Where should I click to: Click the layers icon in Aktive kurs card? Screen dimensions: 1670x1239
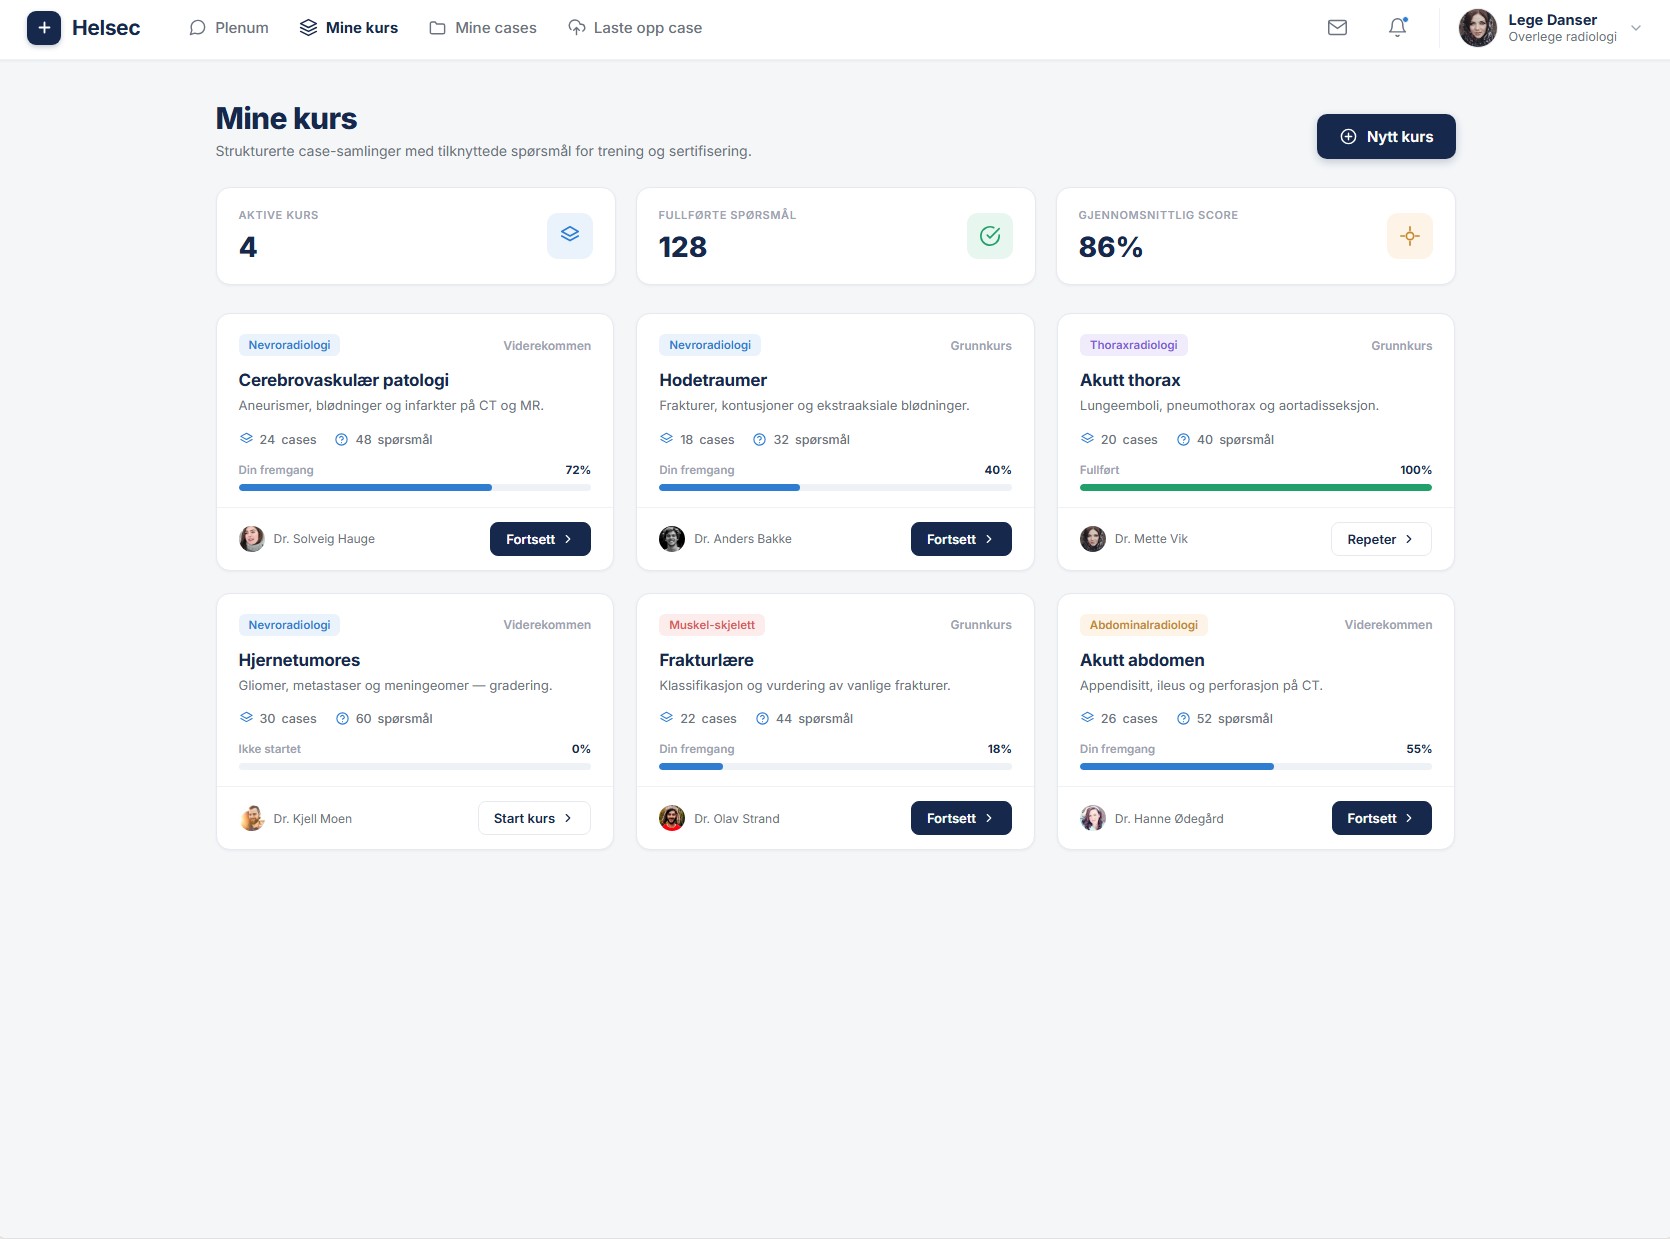[x=570, y=236]
